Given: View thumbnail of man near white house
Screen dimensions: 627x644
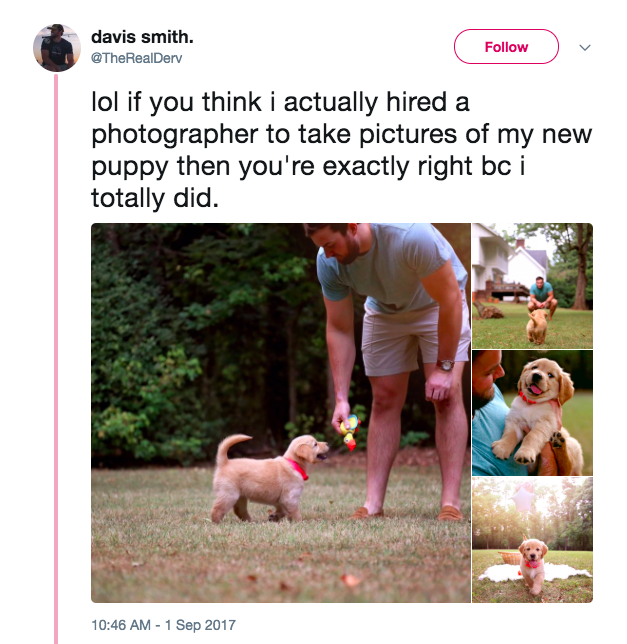Looking at the screenshot, I should click(532, 285).
